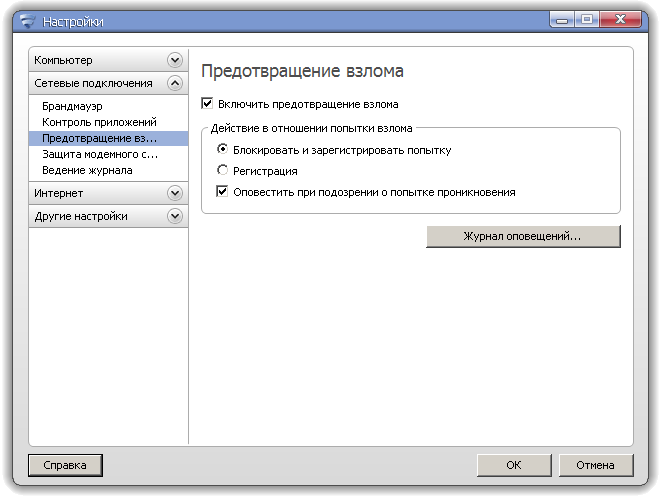The width and height of the screenshot is (659, 496).
Task: Select Защита модемного с… in the sidebar
Action: pyautogui.click(x=108, y=154)
